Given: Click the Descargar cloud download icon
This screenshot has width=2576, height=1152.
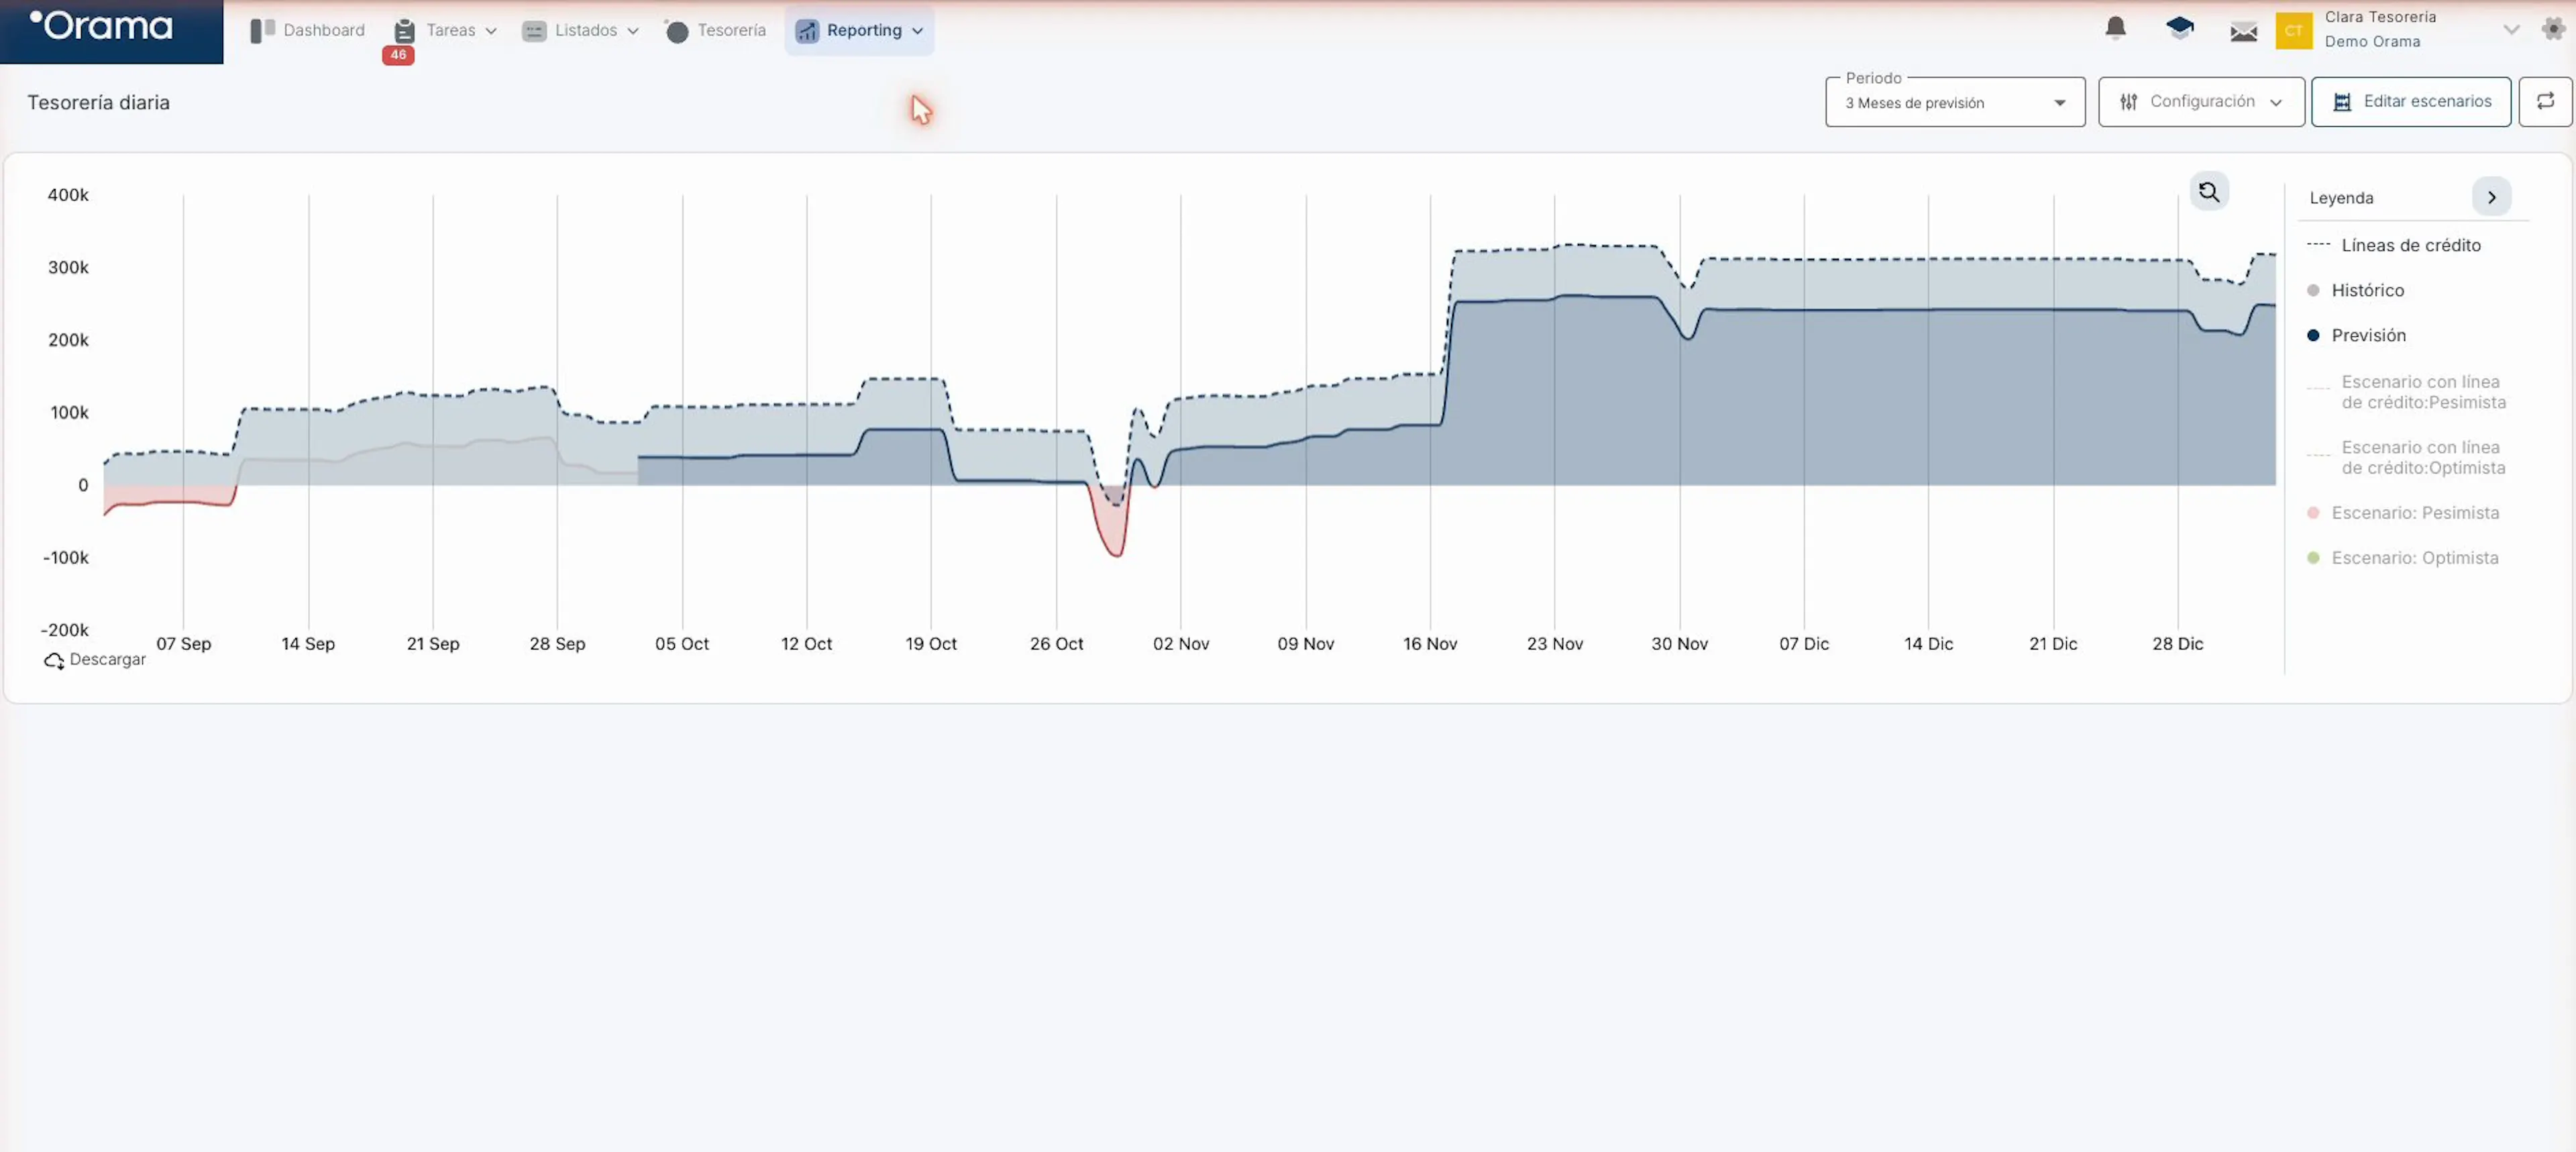Looking at the screenshot, I should pos(54,660).
